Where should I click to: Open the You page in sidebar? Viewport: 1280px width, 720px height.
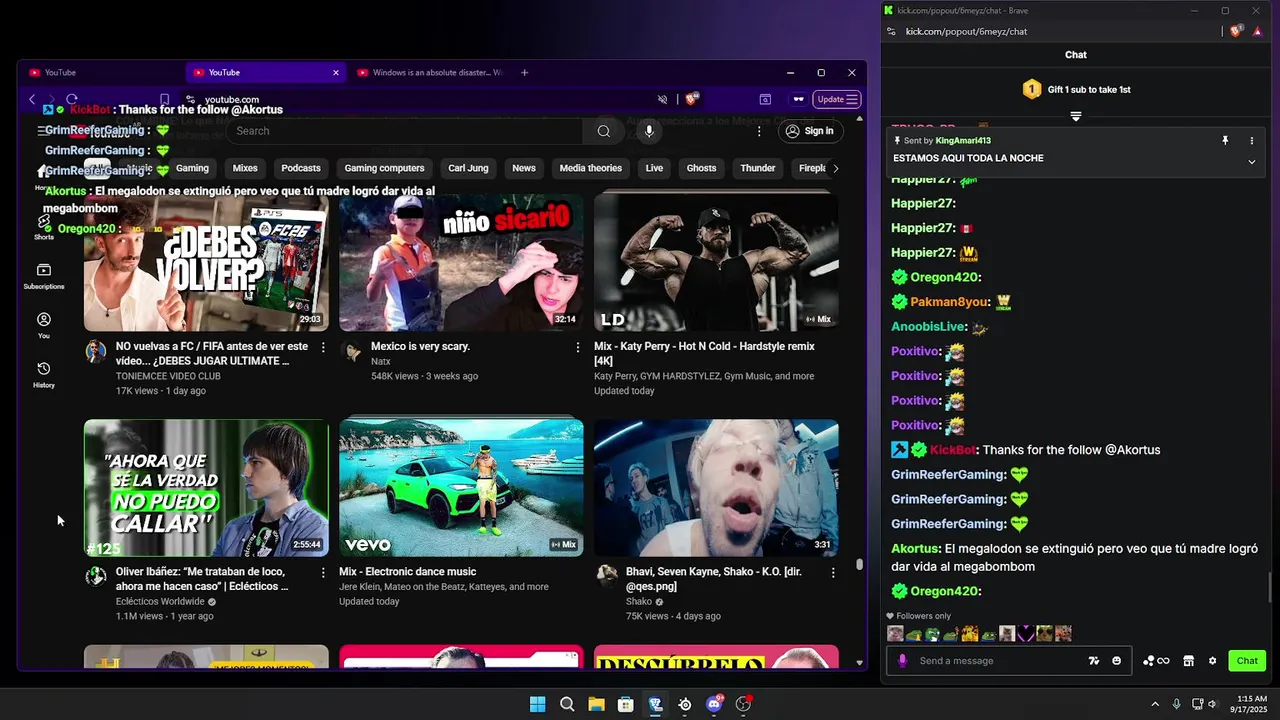[x=44, y=325]
